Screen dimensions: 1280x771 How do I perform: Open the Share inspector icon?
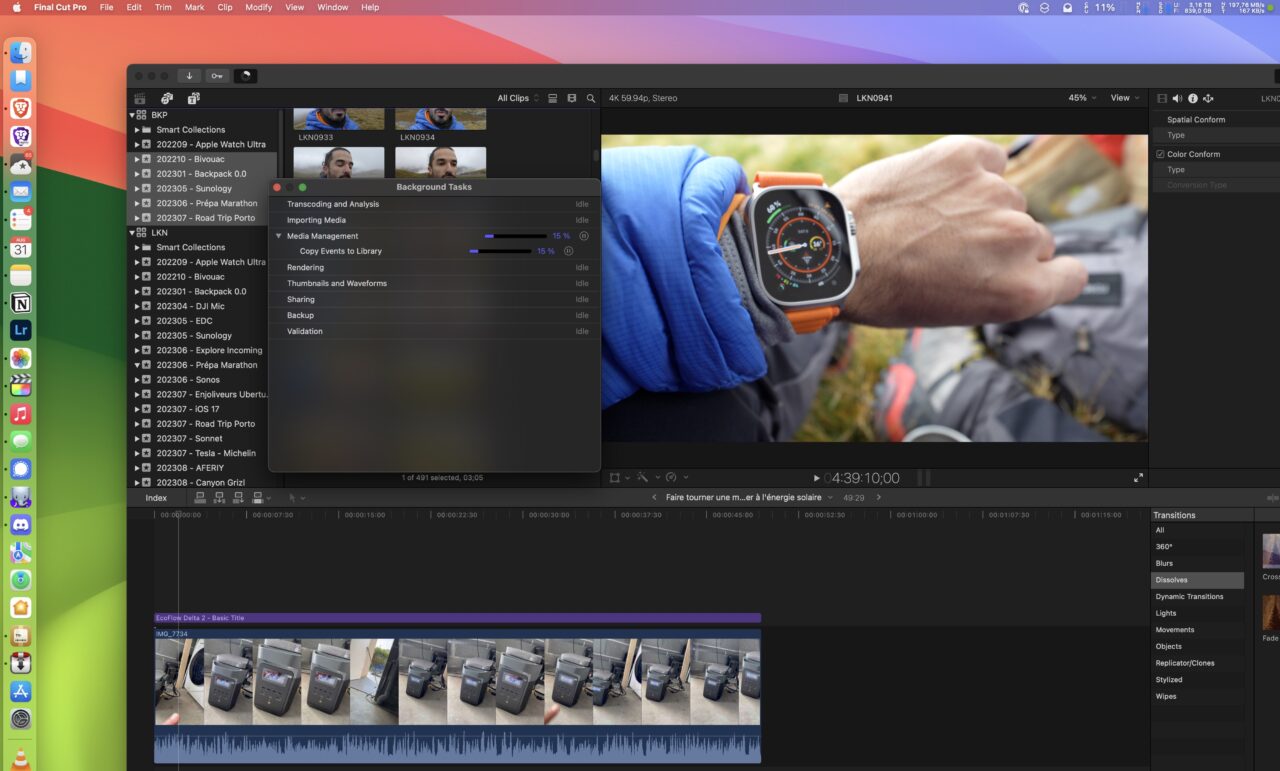pyautogui.click(x=1208, y=98)
